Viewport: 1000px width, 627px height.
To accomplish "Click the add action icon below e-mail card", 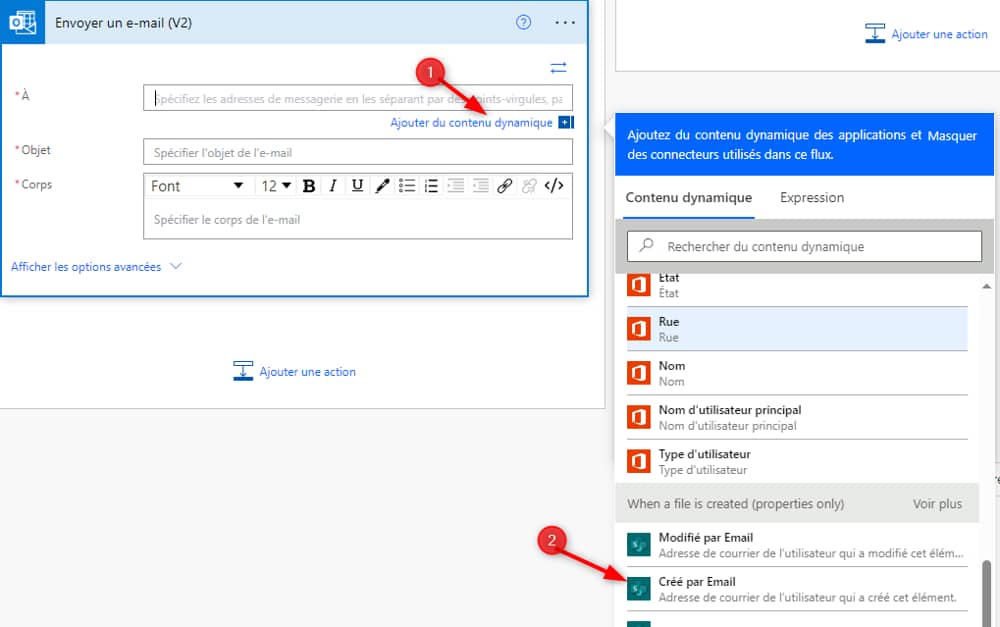I will [x=243, y=371].
